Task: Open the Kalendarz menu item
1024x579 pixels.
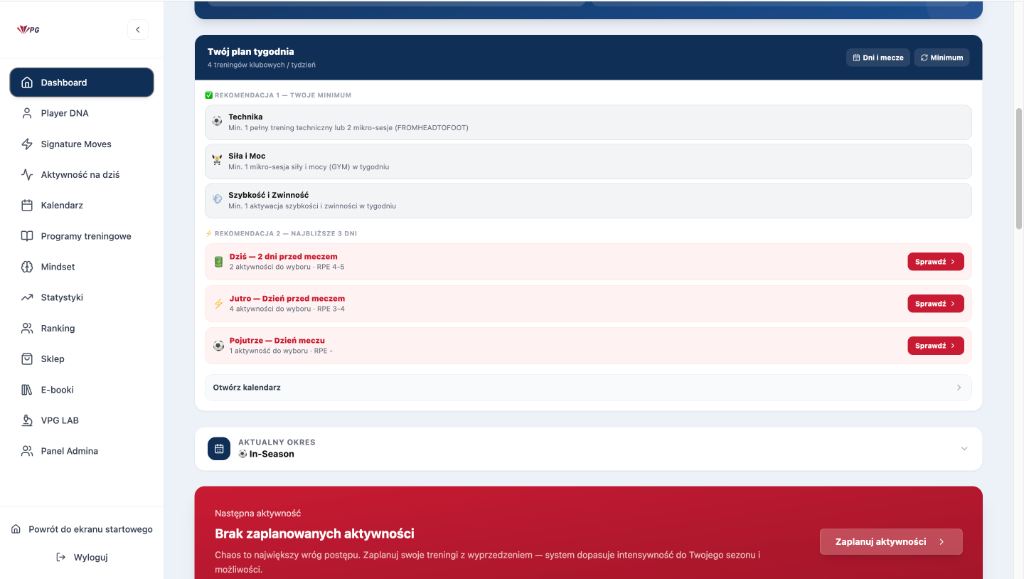Action: tap(82, 205)
